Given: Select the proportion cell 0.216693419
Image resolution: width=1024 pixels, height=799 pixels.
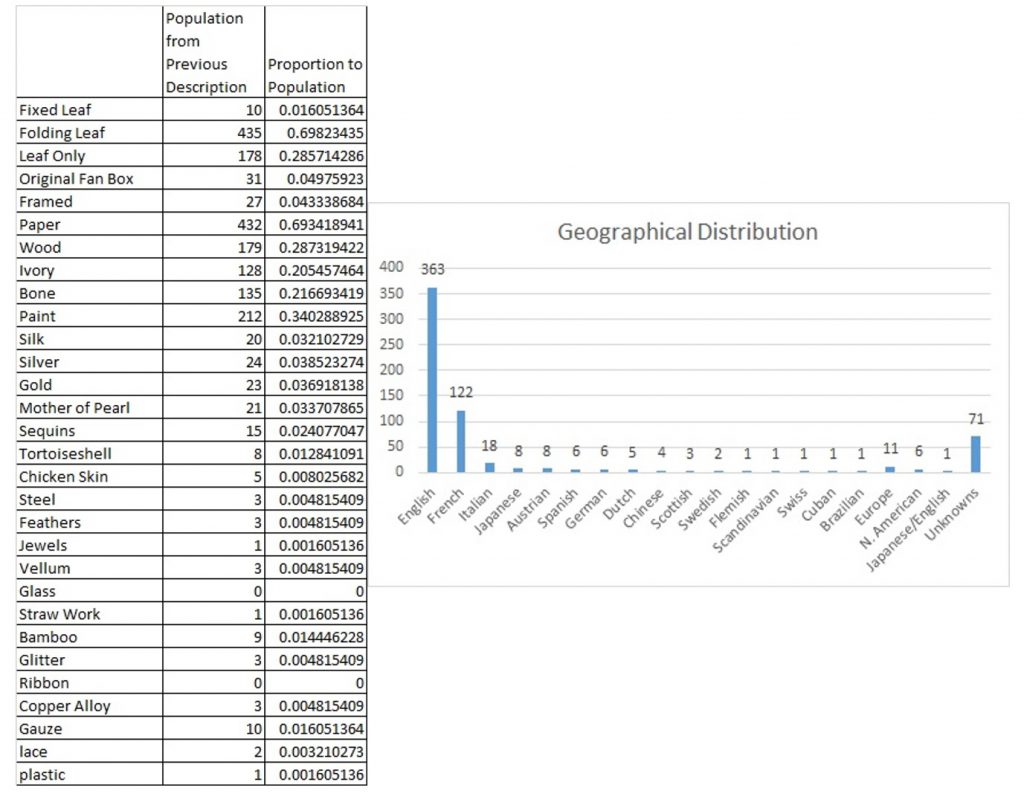Looking at the screenshot, I should click(316, 293).
